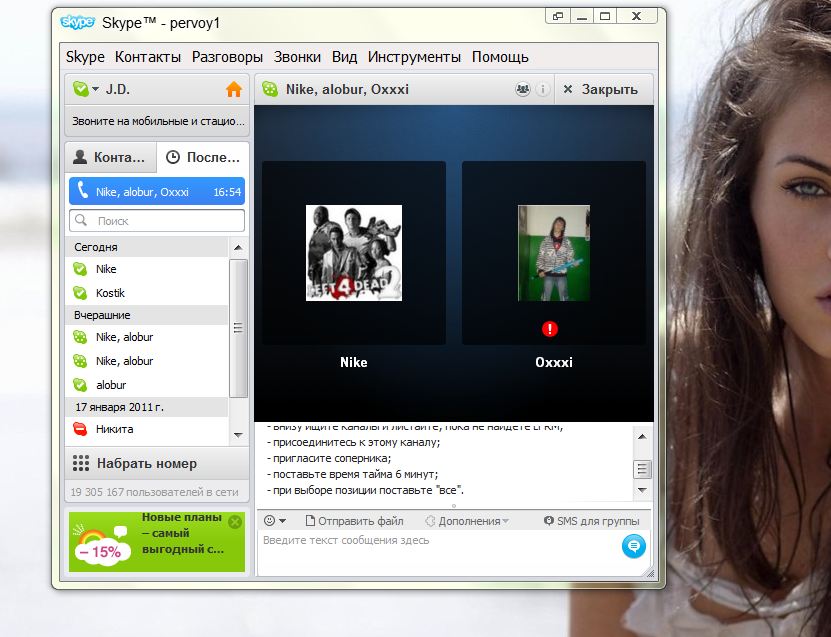Click the resize grip at window corner
The height and width of the screenshot is (637, 831).
[x=651, y=573]
